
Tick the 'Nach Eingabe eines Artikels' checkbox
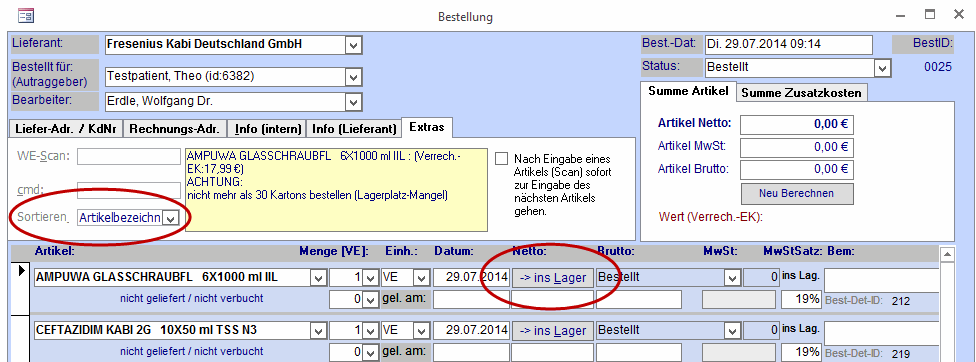(x=502, y=159)
